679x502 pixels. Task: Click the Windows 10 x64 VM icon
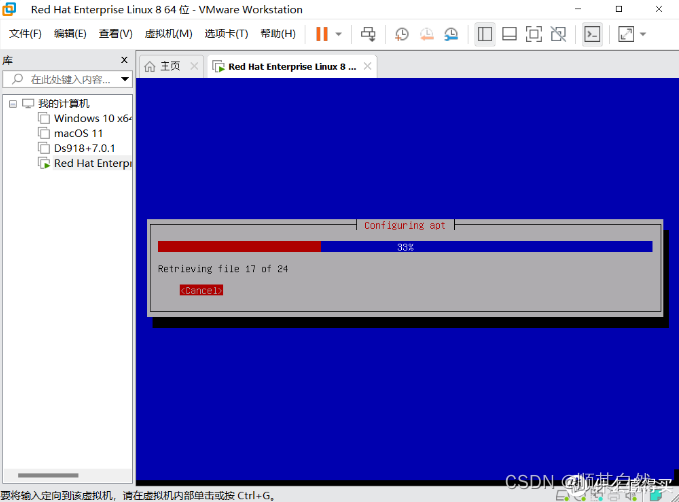[44, 118]
